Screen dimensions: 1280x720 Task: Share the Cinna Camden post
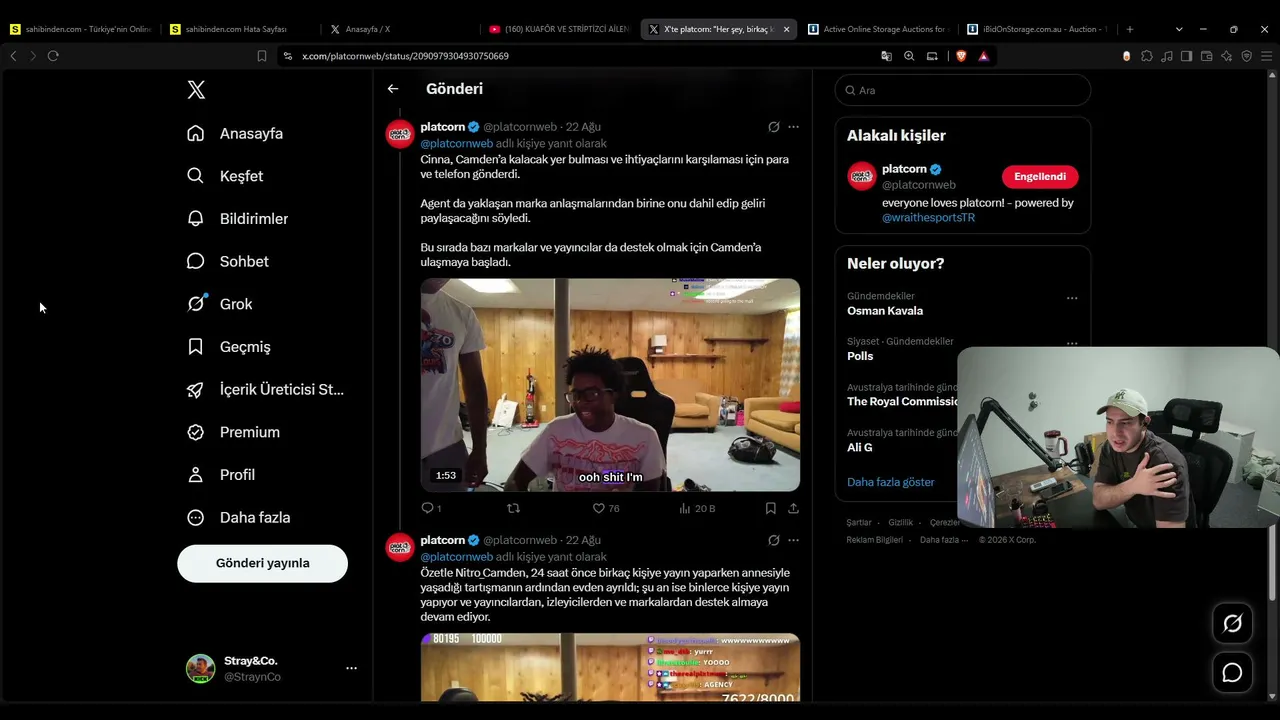coord(793,508)
